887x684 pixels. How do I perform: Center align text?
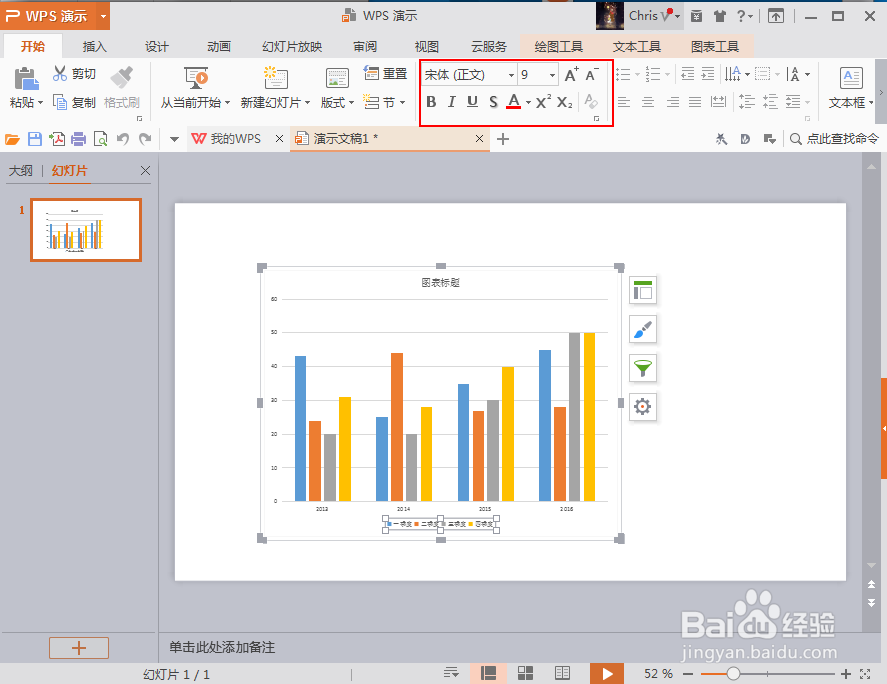click(x=648, y=102)
